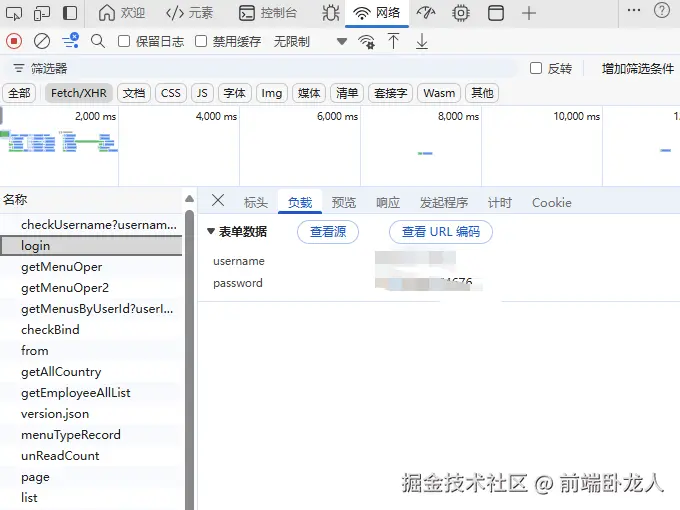Open the Response (响应) tab
This screenshot has height=510, width=680.
point(388,203)
